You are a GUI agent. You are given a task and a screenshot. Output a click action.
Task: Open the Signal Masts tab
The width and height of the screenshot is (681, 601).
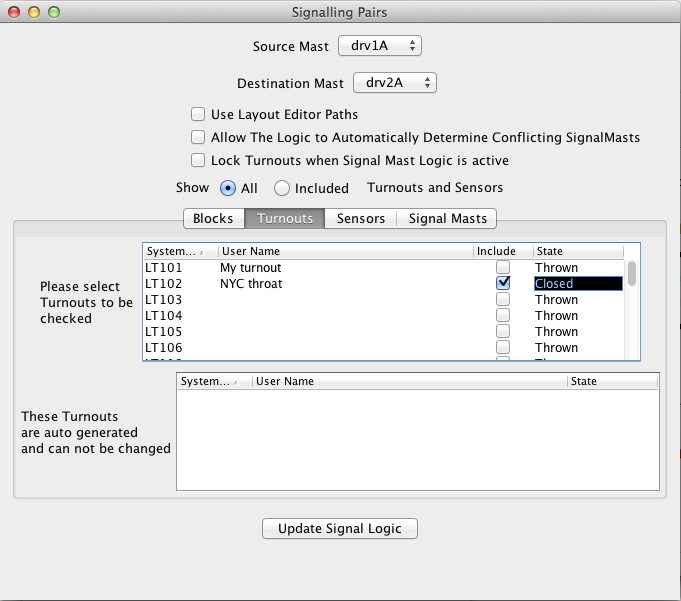pyautogui.click(x=447, y=218)
